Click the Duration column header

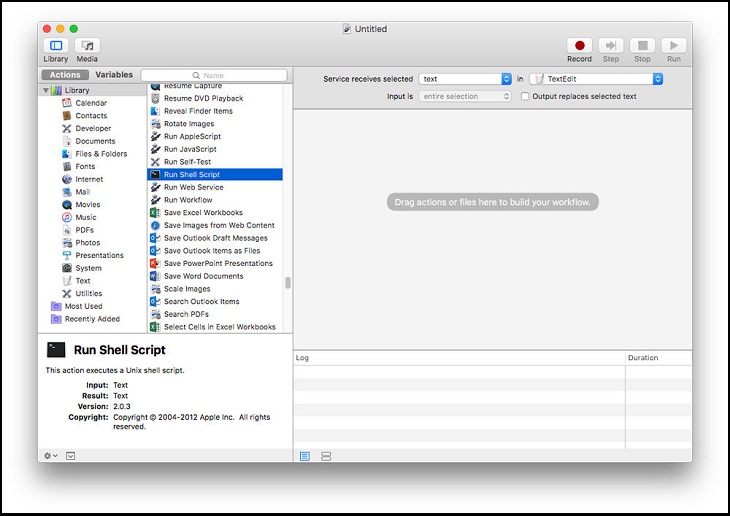658,358
